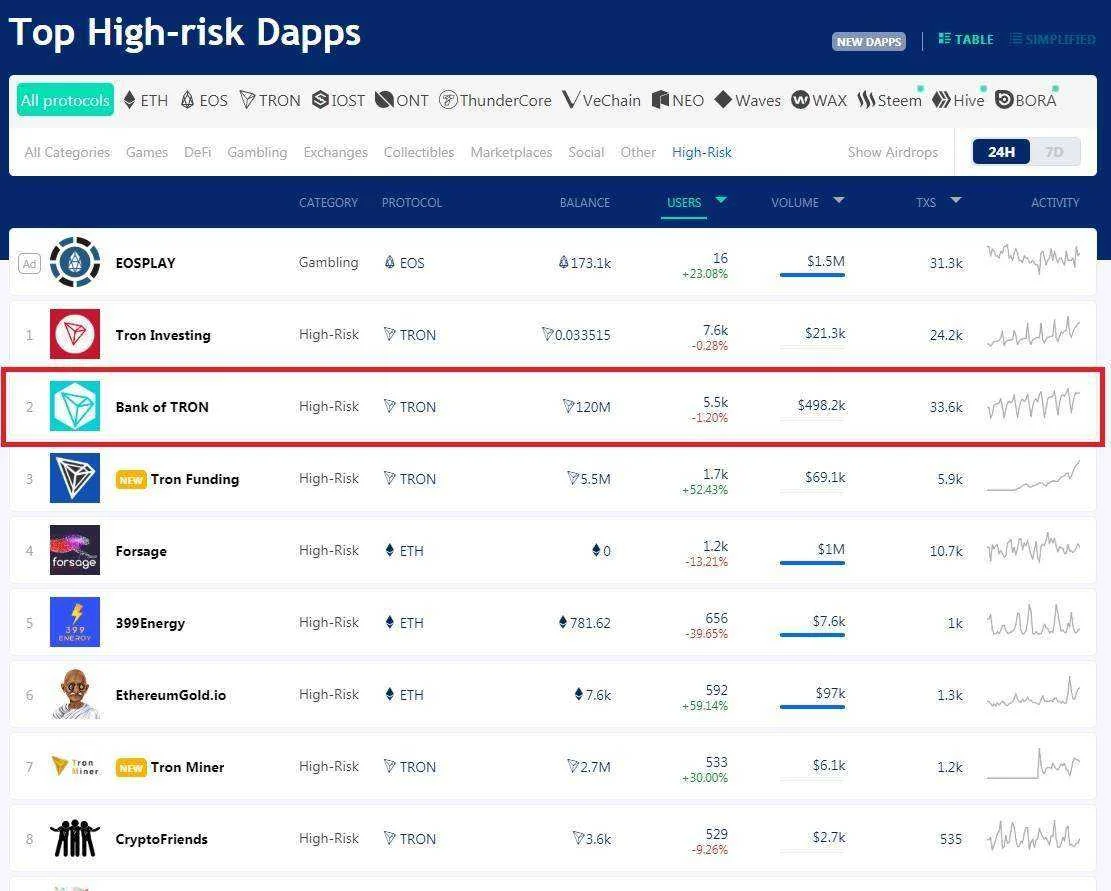Select the All protocols filter

[65, 100]
